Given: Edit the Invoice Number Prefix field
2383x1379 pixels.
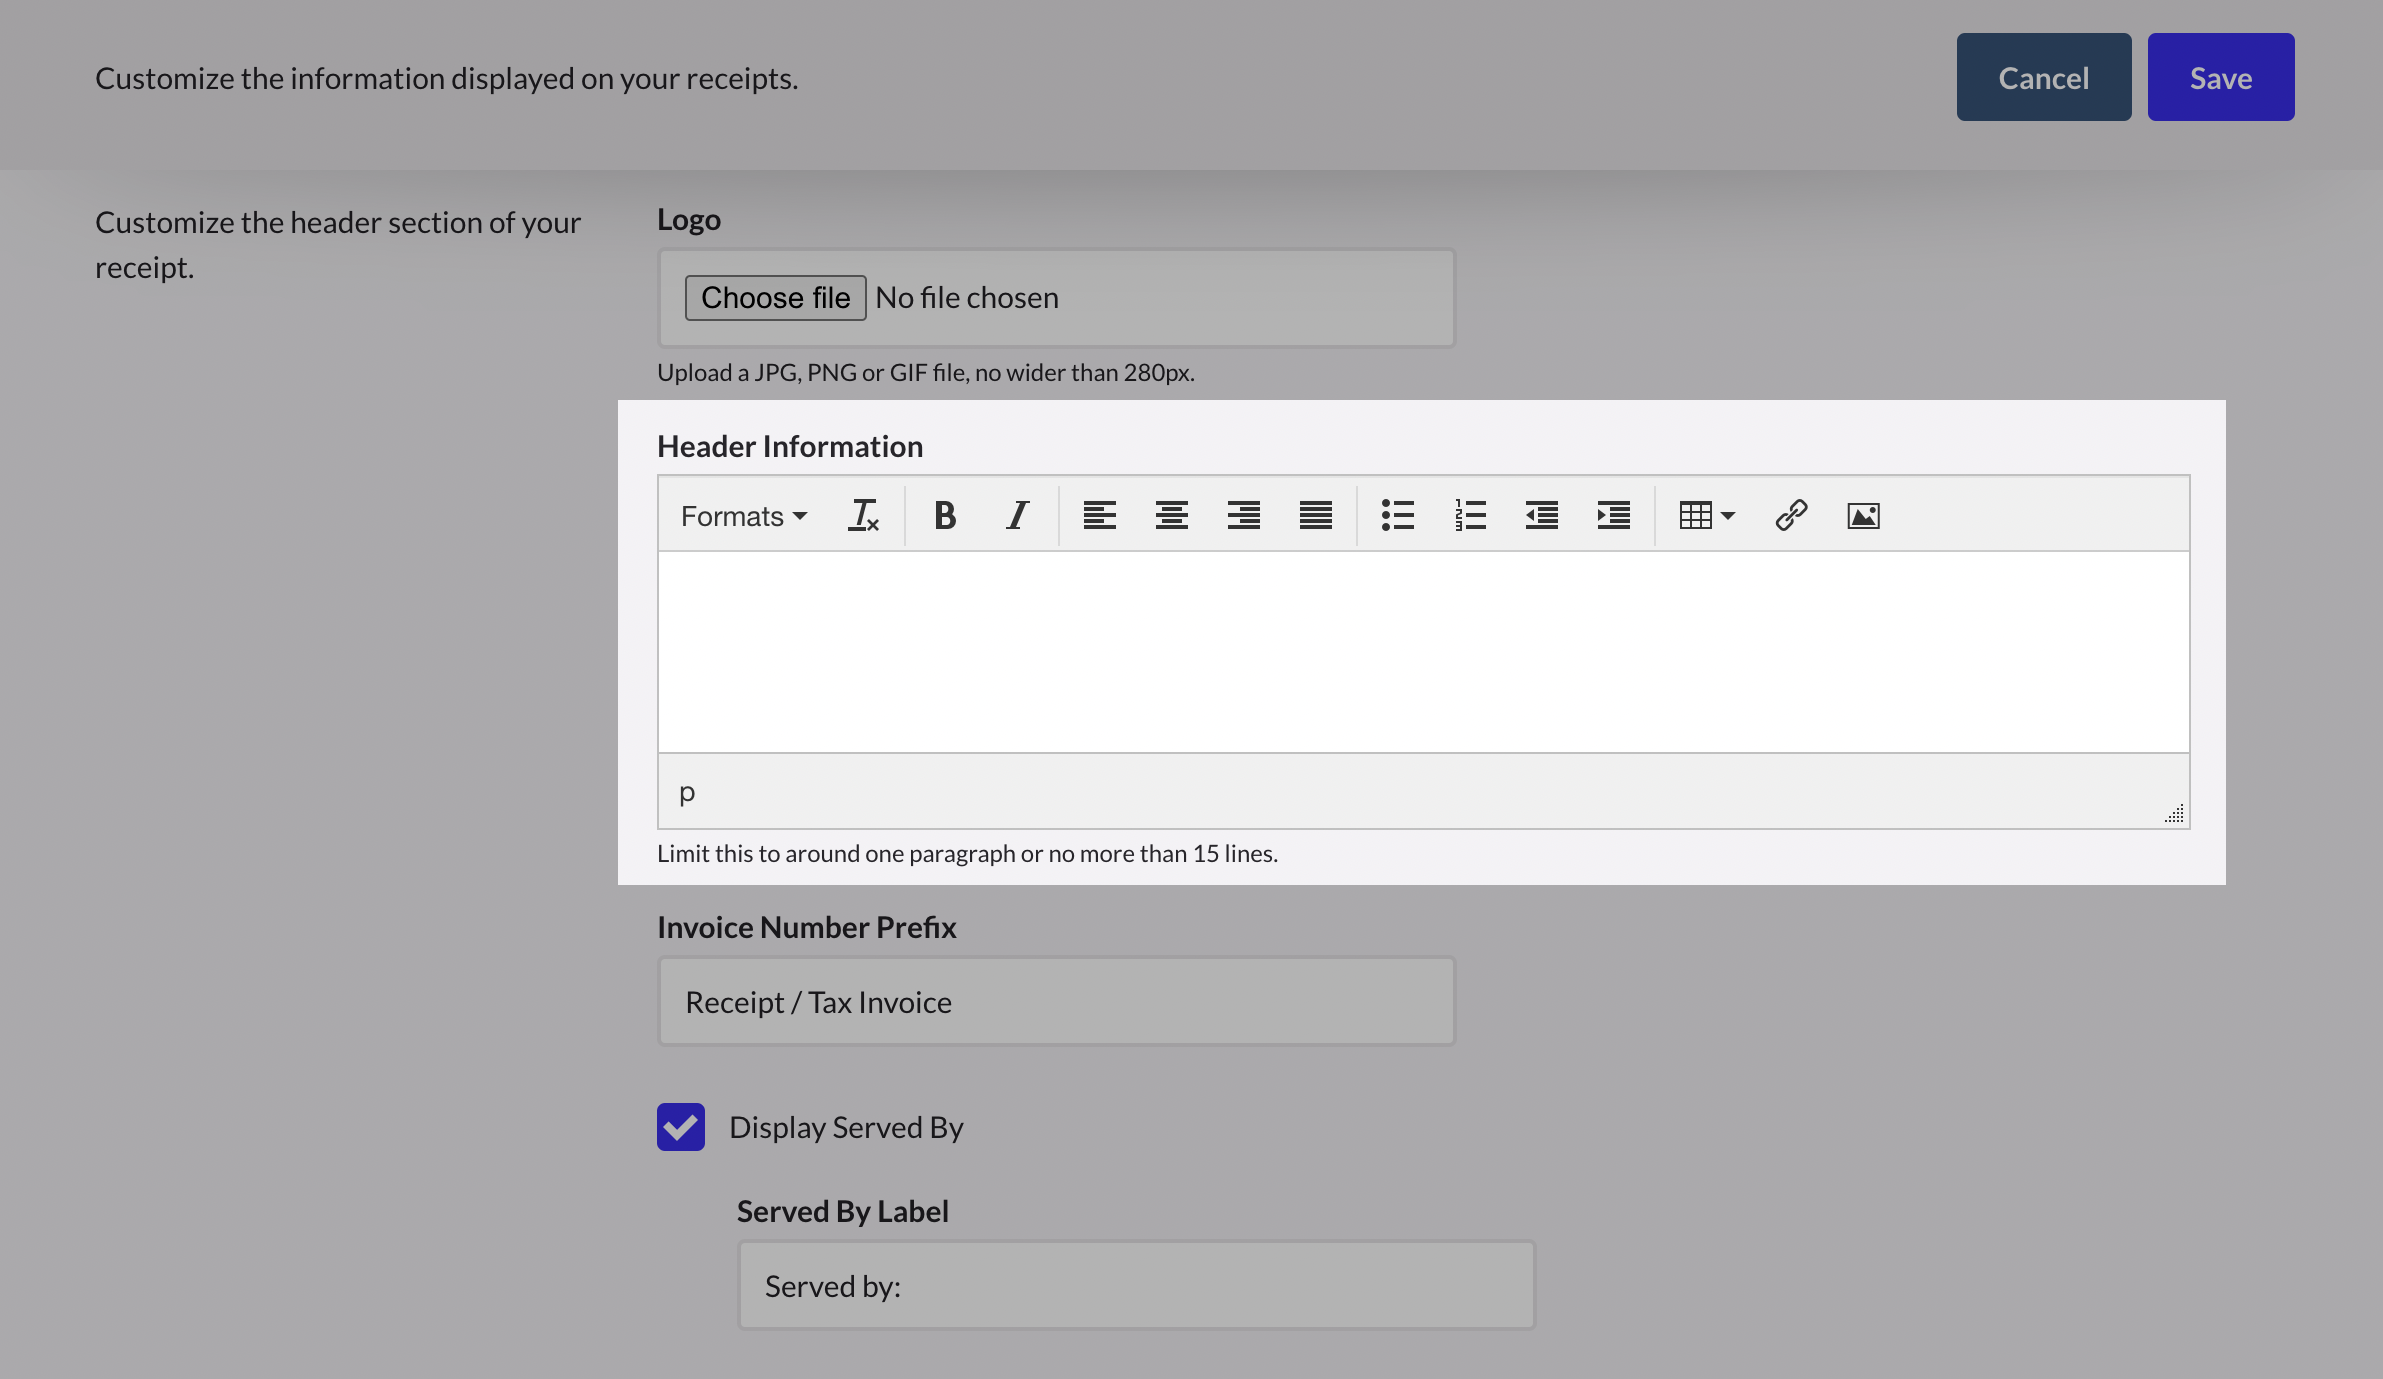Looking at the screenshot, I should pos(1055,1000).
